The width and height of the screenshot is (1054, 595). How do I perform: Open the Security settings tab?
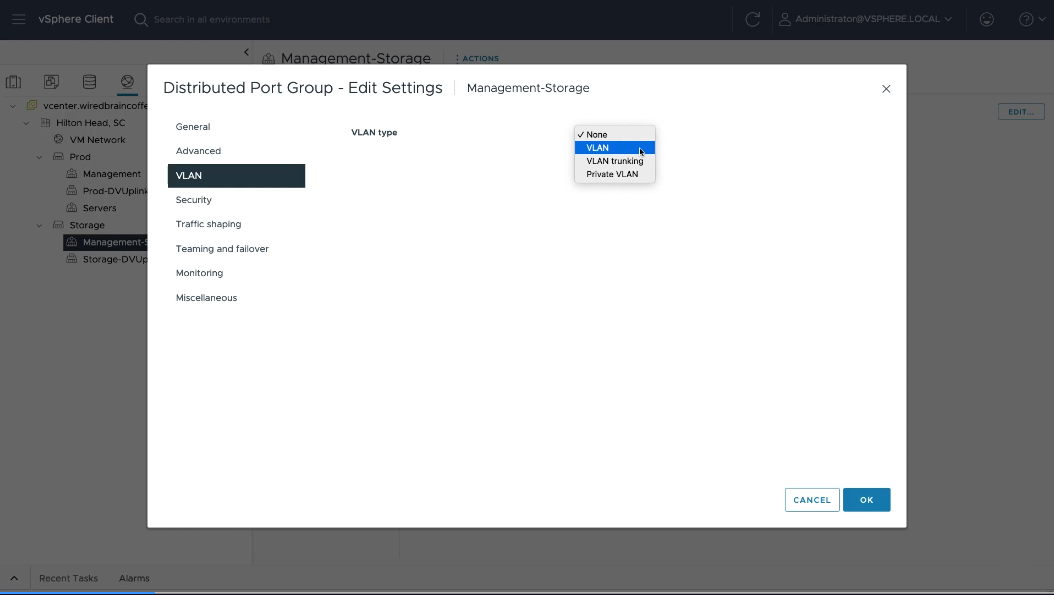click(x=194, y=200)
